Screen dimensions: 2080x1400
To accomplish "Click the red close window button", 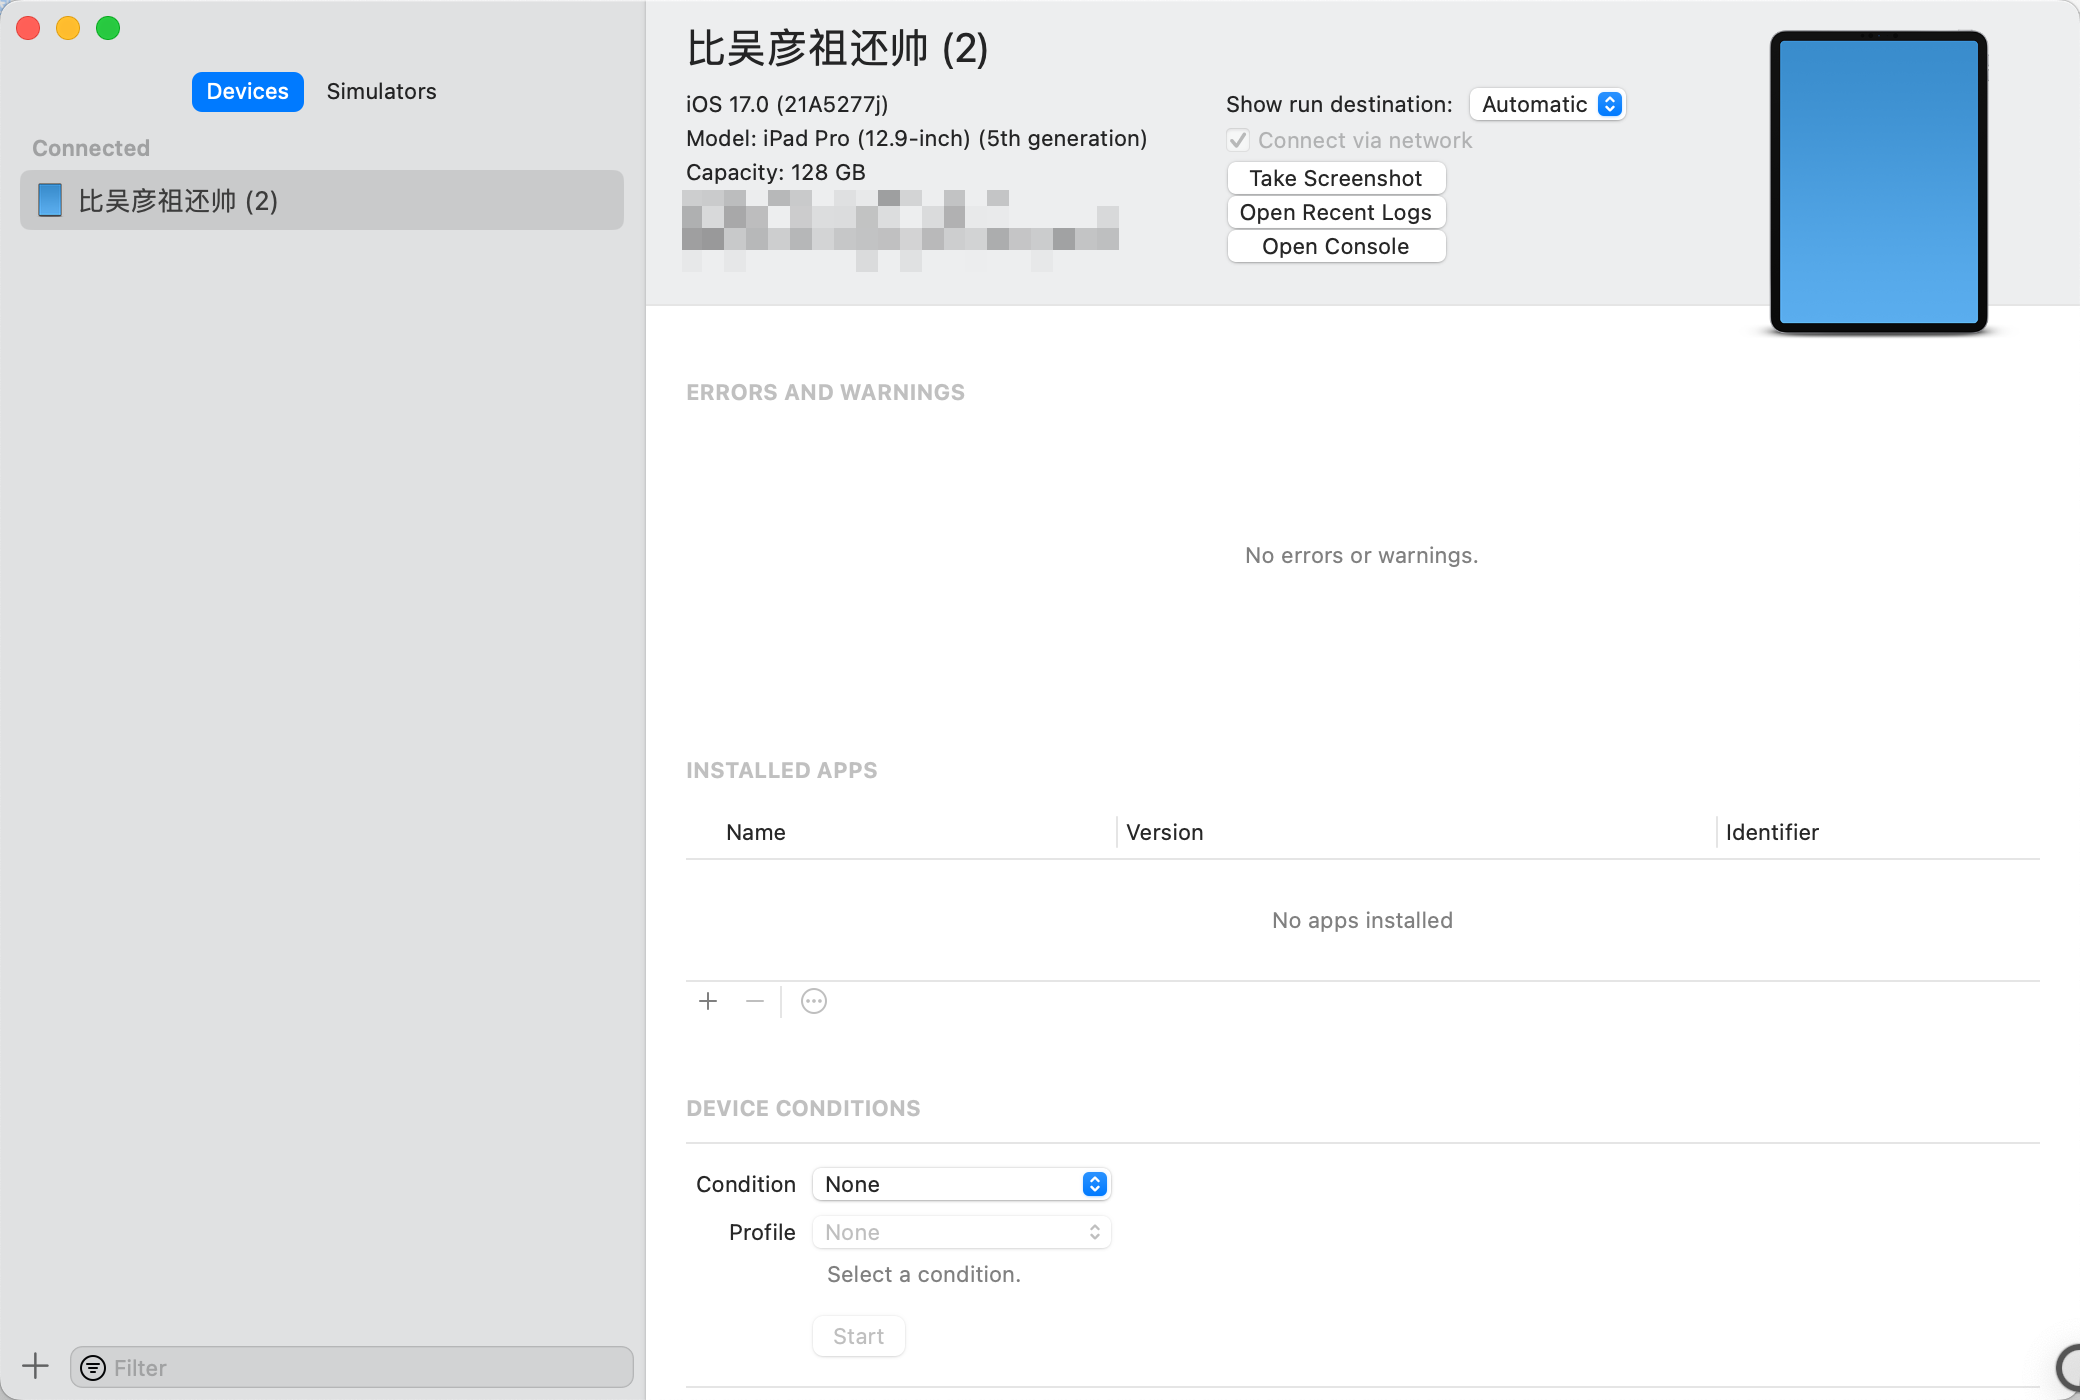I will click(x=28, y=28).
